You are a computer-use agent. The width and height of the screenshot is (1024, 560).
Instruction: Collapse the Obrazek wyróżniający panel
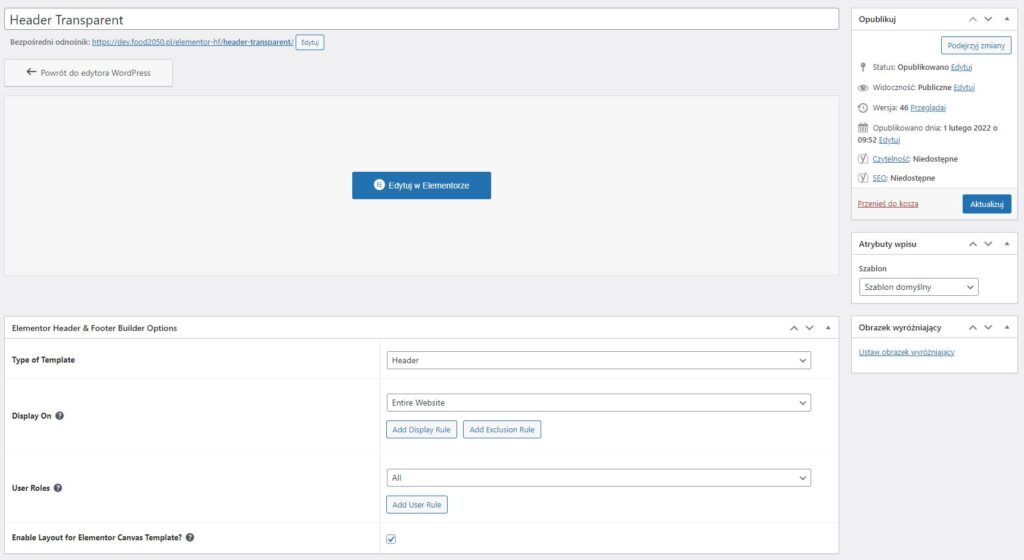1006,328
